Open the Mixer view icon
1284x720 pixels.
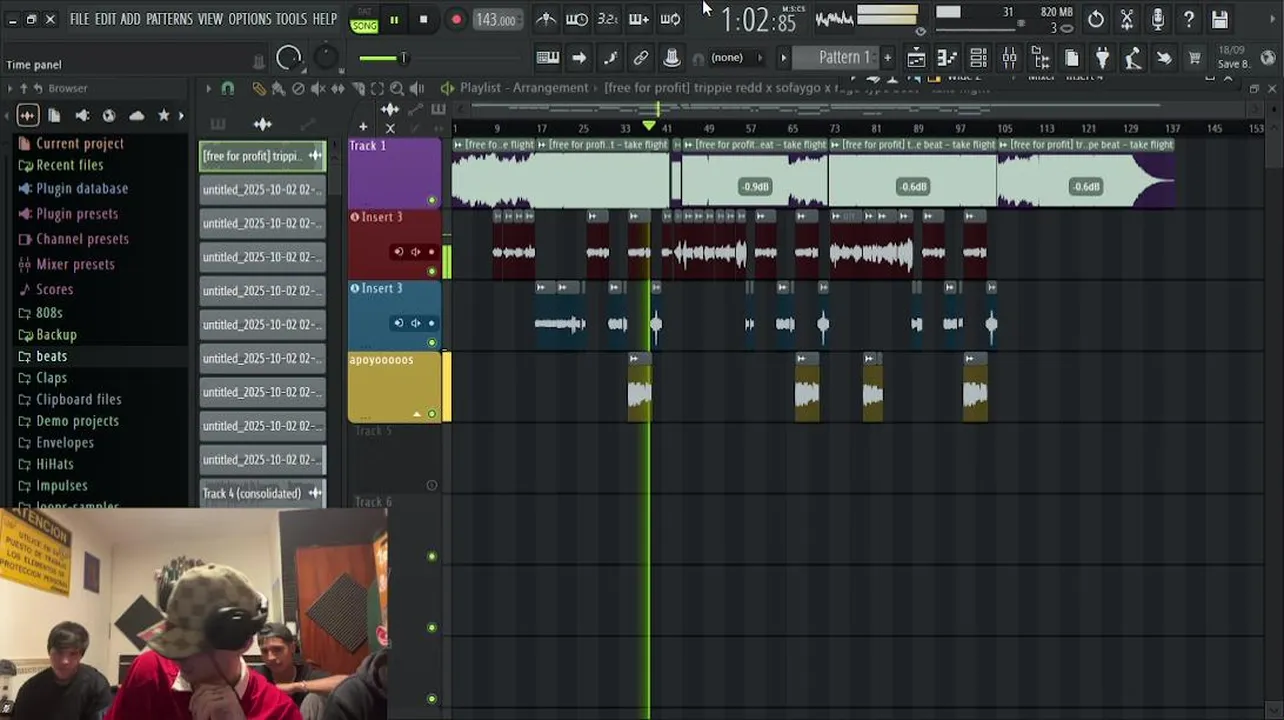click(1009, 58)
